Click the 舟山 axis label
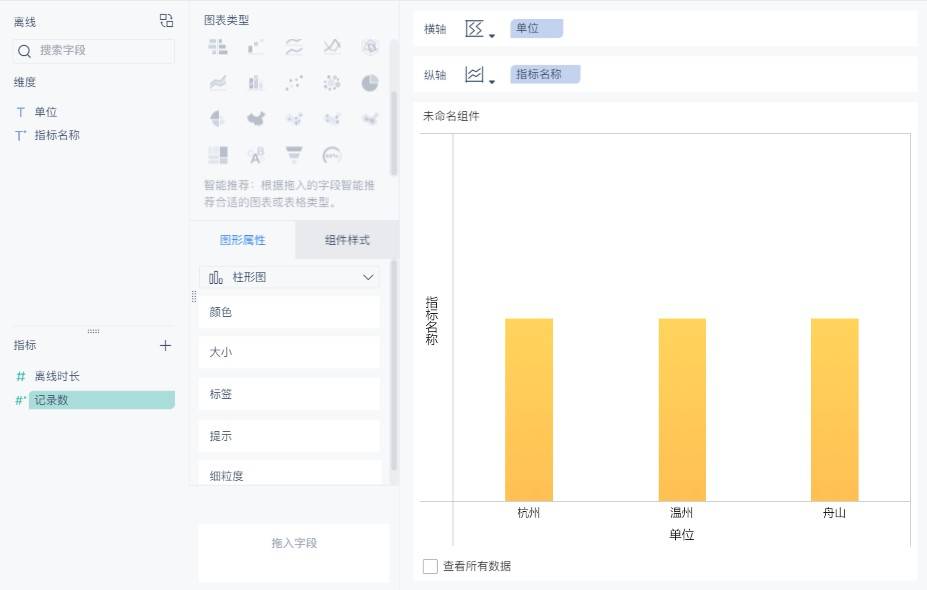This screenshot has height=590, width=927. (834, 513)
